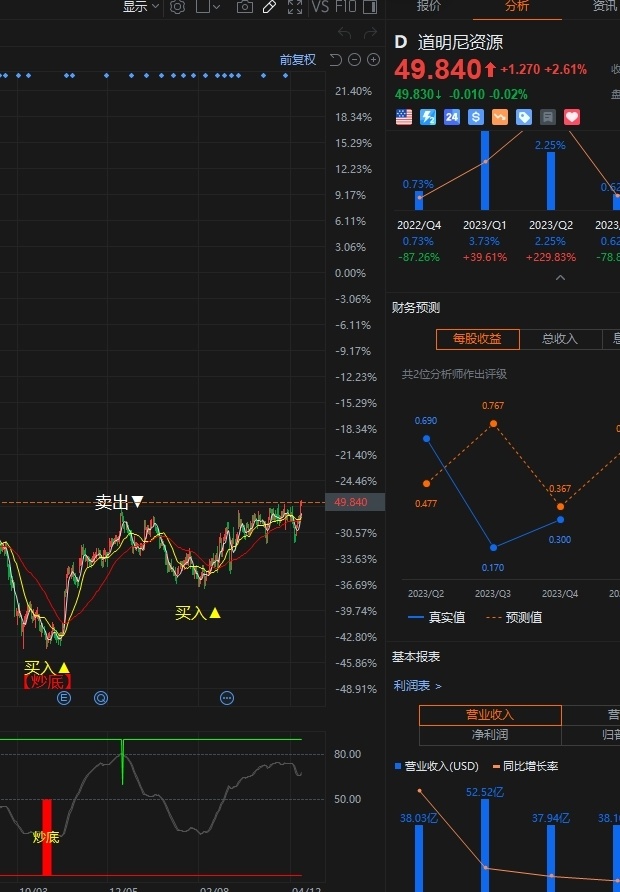This screenshot has width=620, height=892.
Task: Open the VS comparison tool
Action: (x=321, y=7)
